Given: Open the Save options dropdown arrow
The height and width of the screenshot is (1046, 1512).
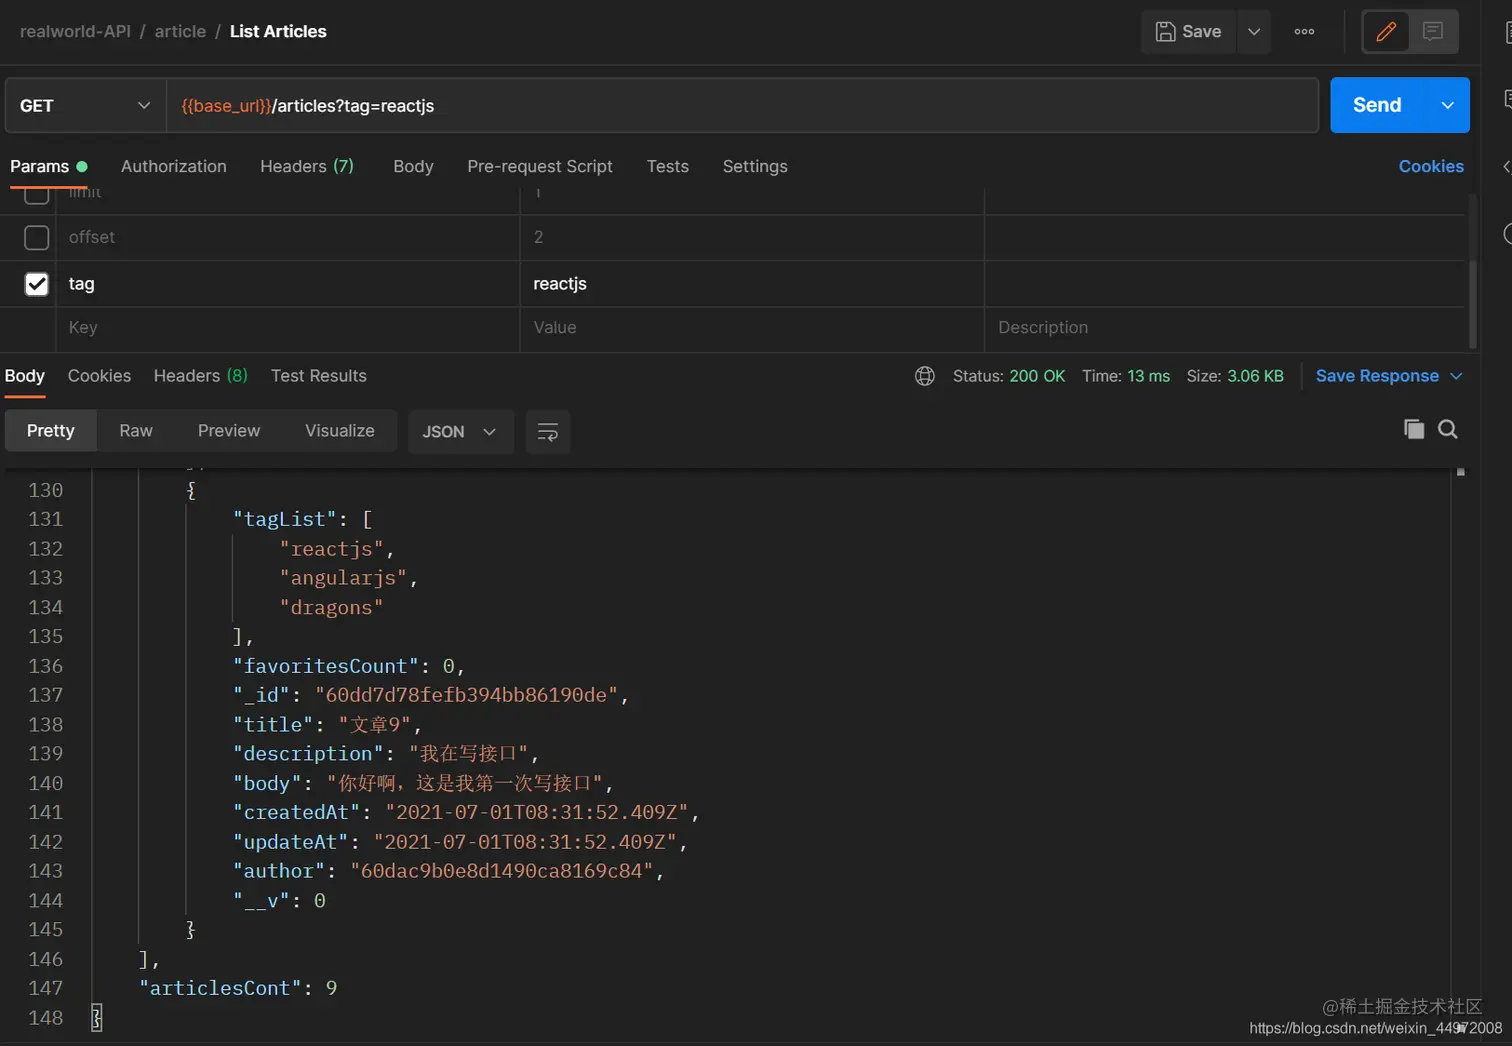Looking at the screenshot, I should (1254, 32).
